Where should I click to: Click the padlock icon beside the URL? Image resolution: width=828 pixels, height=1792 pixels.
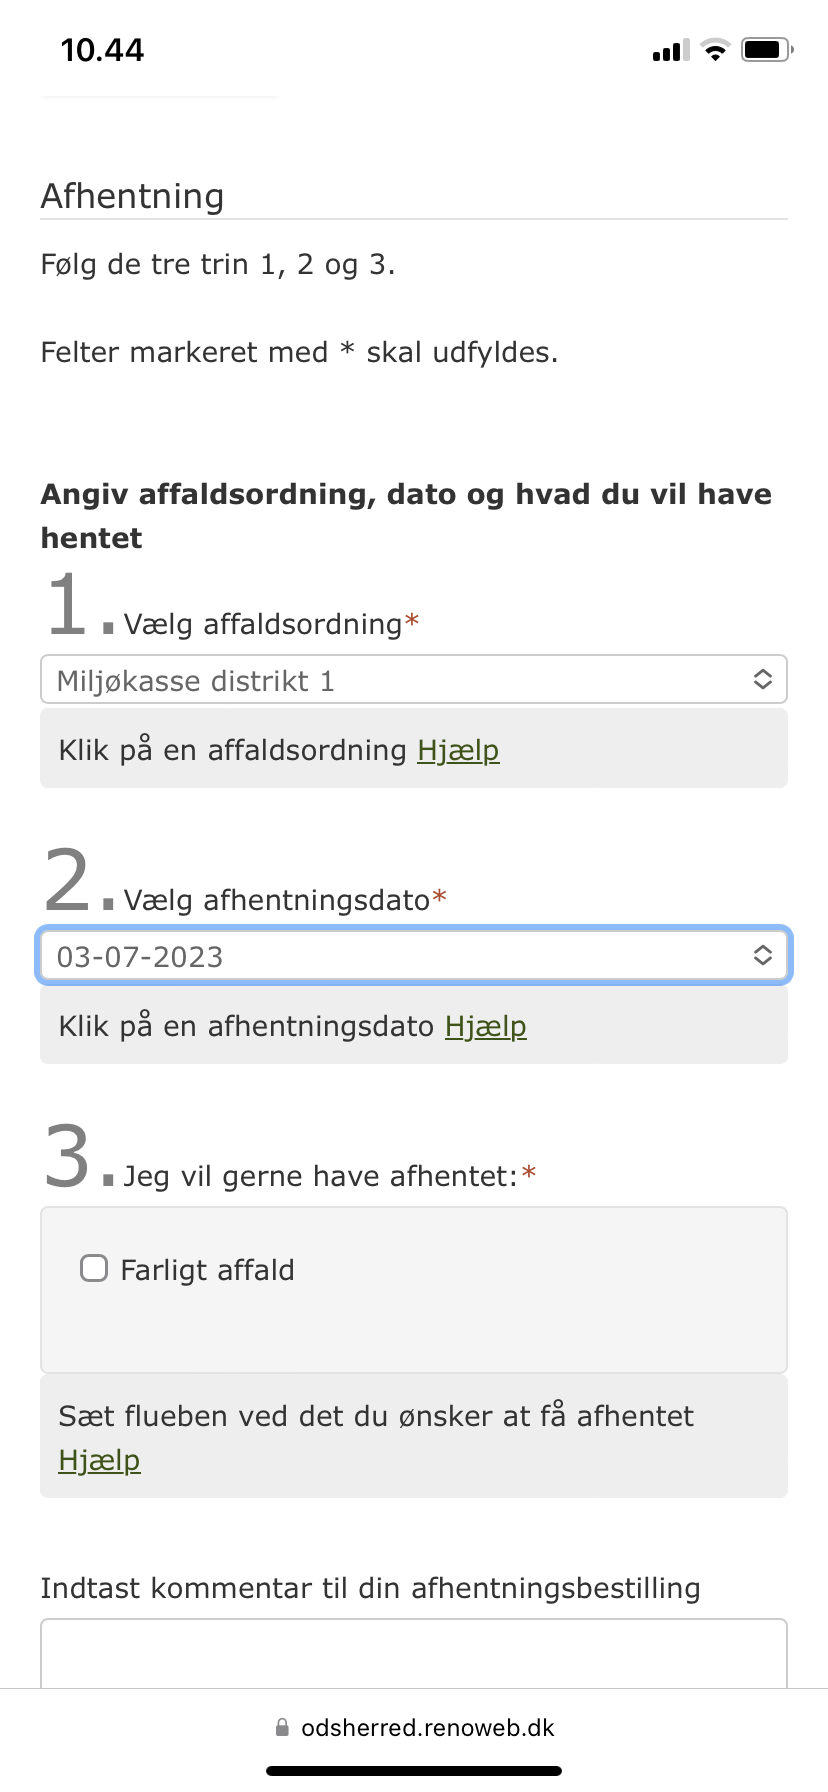click(x=282, y=1728)
